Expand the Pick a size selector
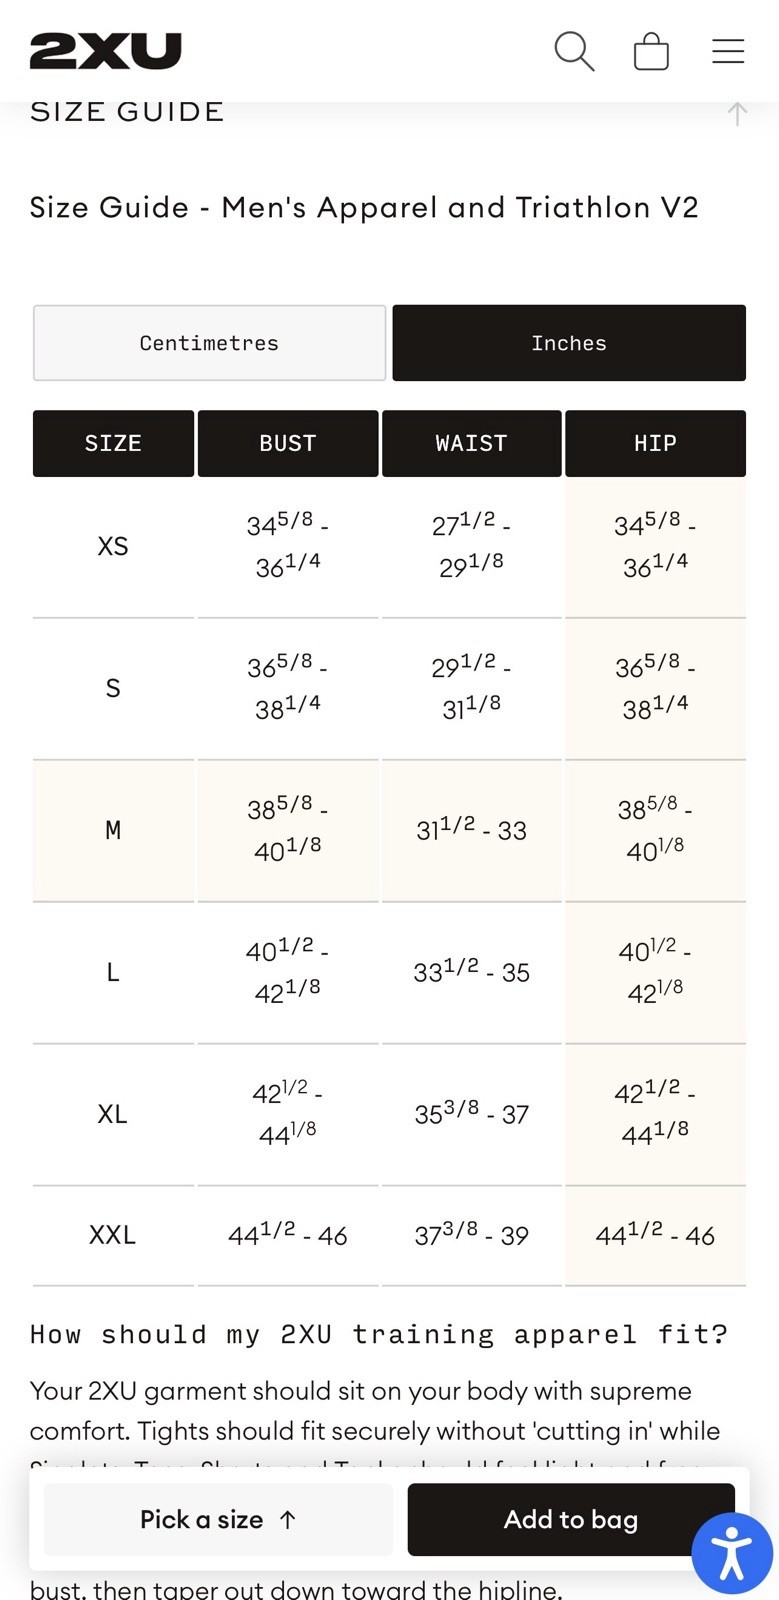The width and height of the screenshot is (779, 1600). (218, 1520)
